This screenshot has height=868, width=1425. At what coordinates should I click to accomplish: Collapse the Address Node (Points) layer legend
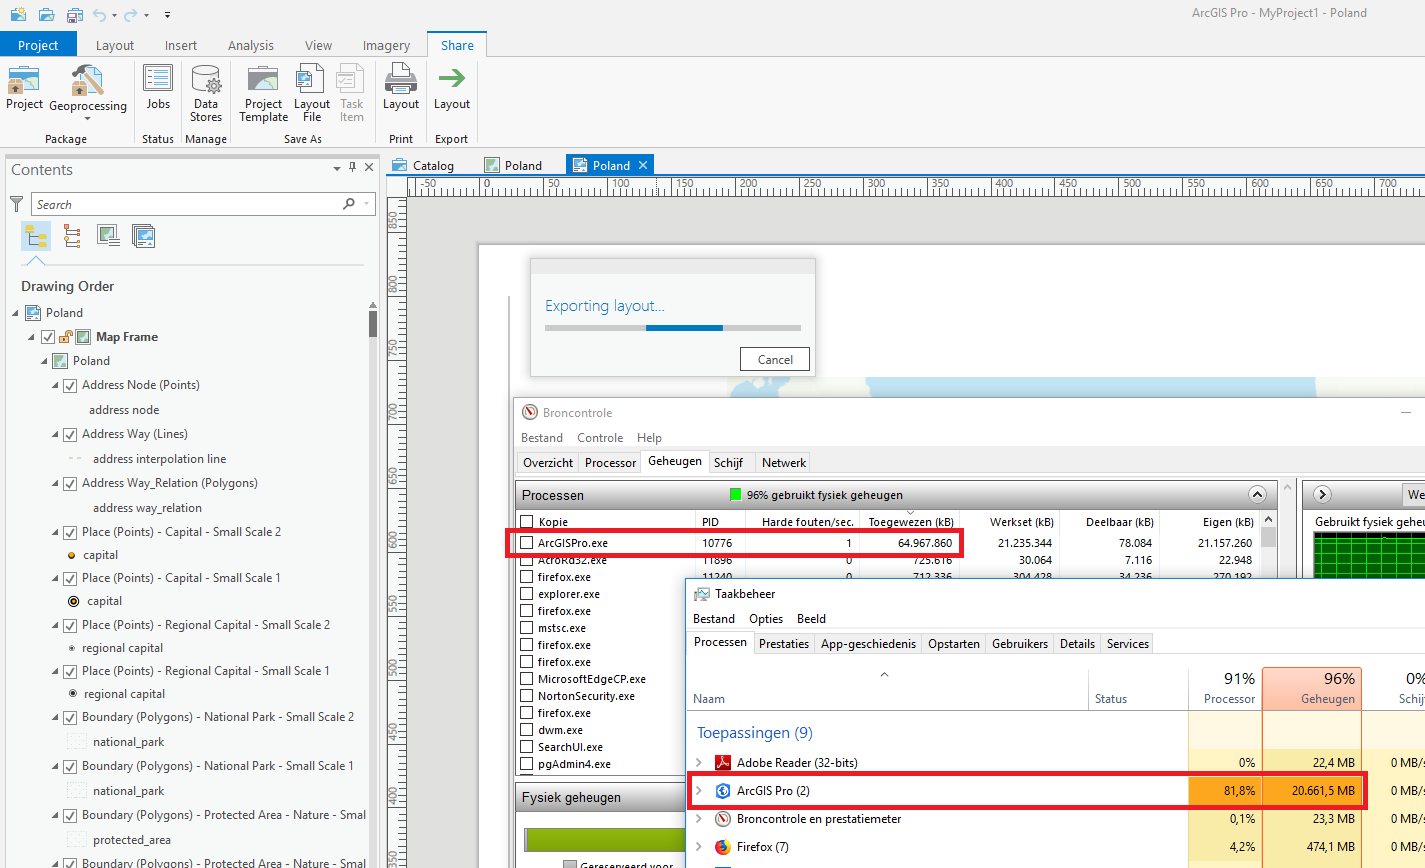point(56,385)
